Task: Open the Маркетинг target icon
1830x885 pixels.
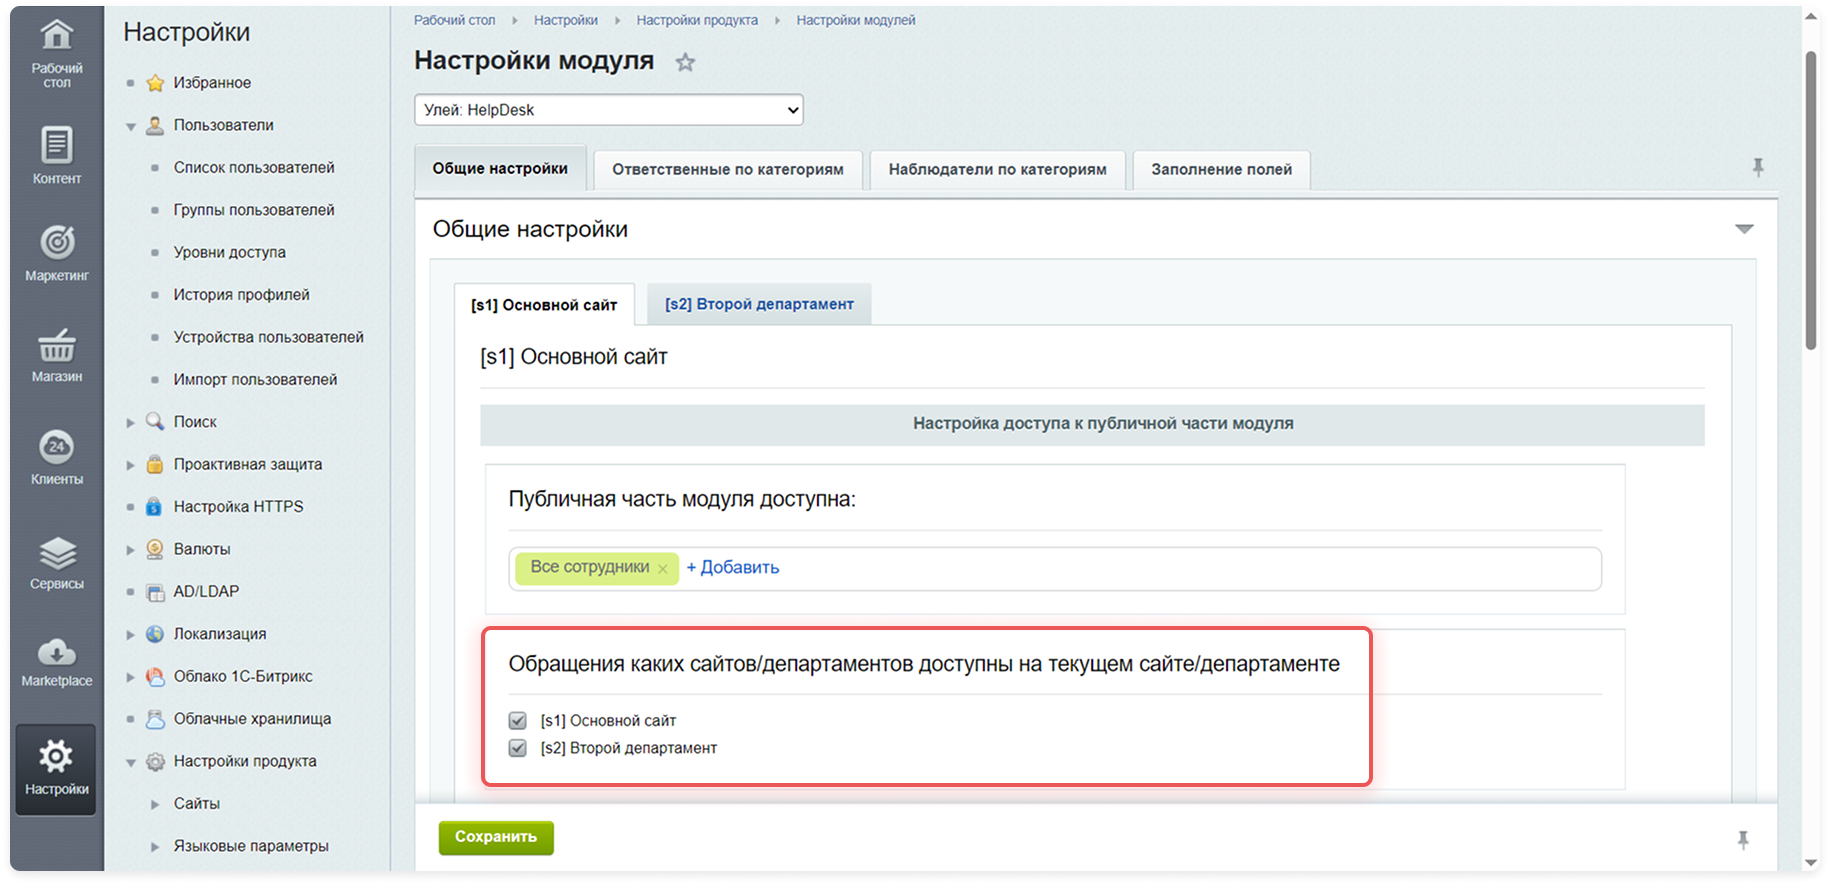Action: (57, 241)
